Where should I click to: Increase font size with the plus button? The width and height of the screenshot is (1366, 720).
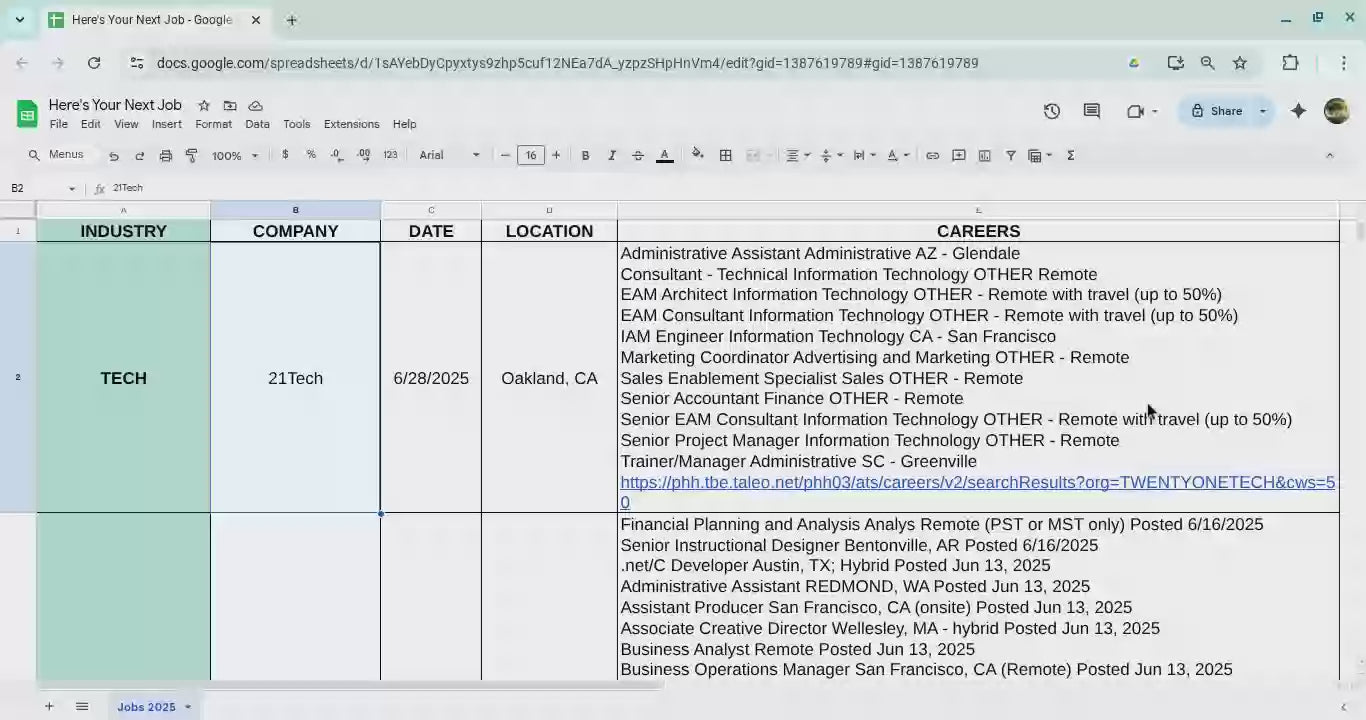pyautogui.click(x=556, y=155)
